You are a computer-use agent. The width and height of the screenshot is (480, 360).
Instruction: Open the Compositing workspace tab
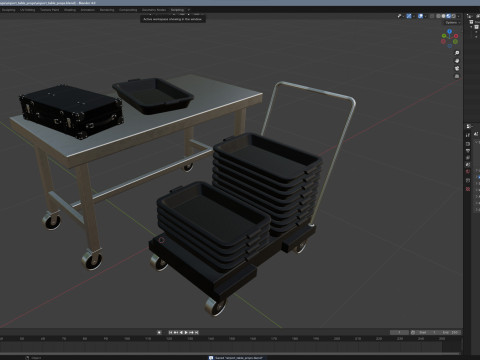click(128, 10)
